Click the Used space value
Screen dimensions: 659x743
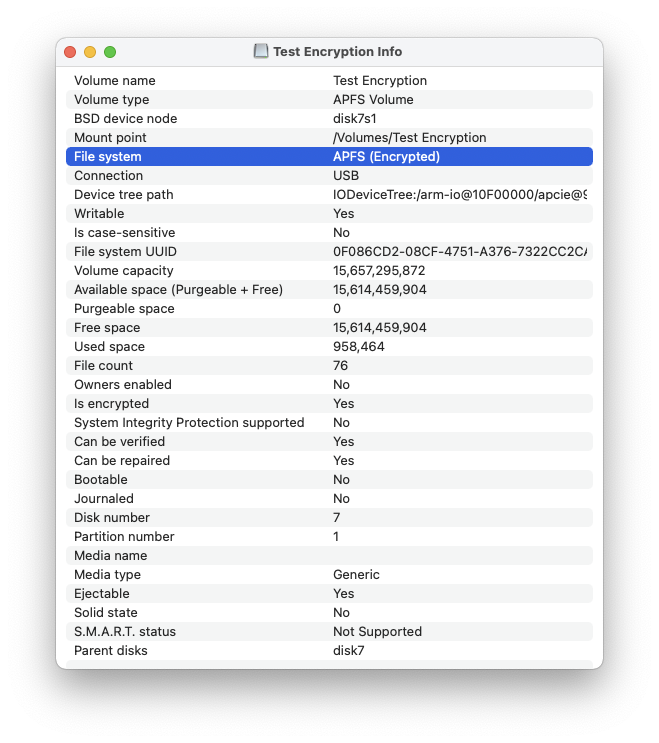359,347
